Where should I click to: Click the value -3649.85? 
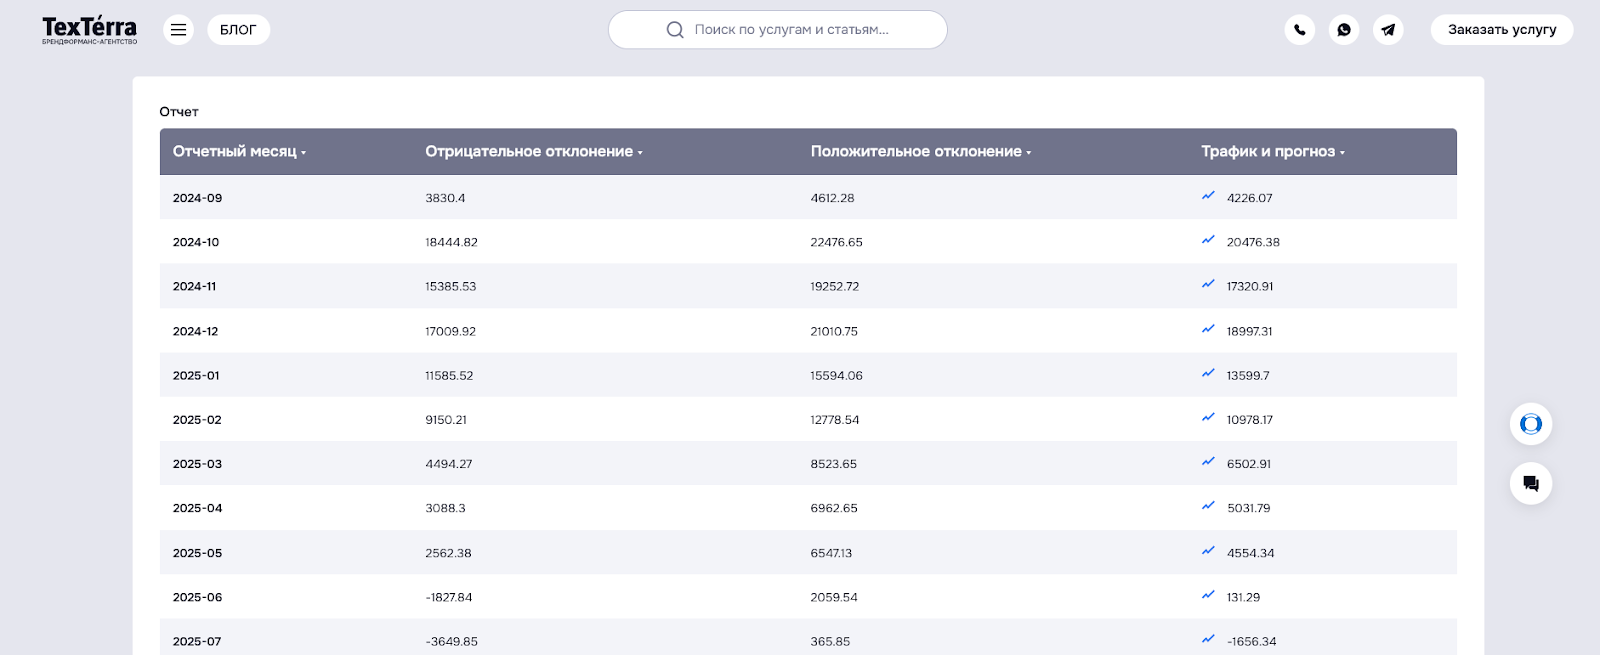tap(452, 641)
